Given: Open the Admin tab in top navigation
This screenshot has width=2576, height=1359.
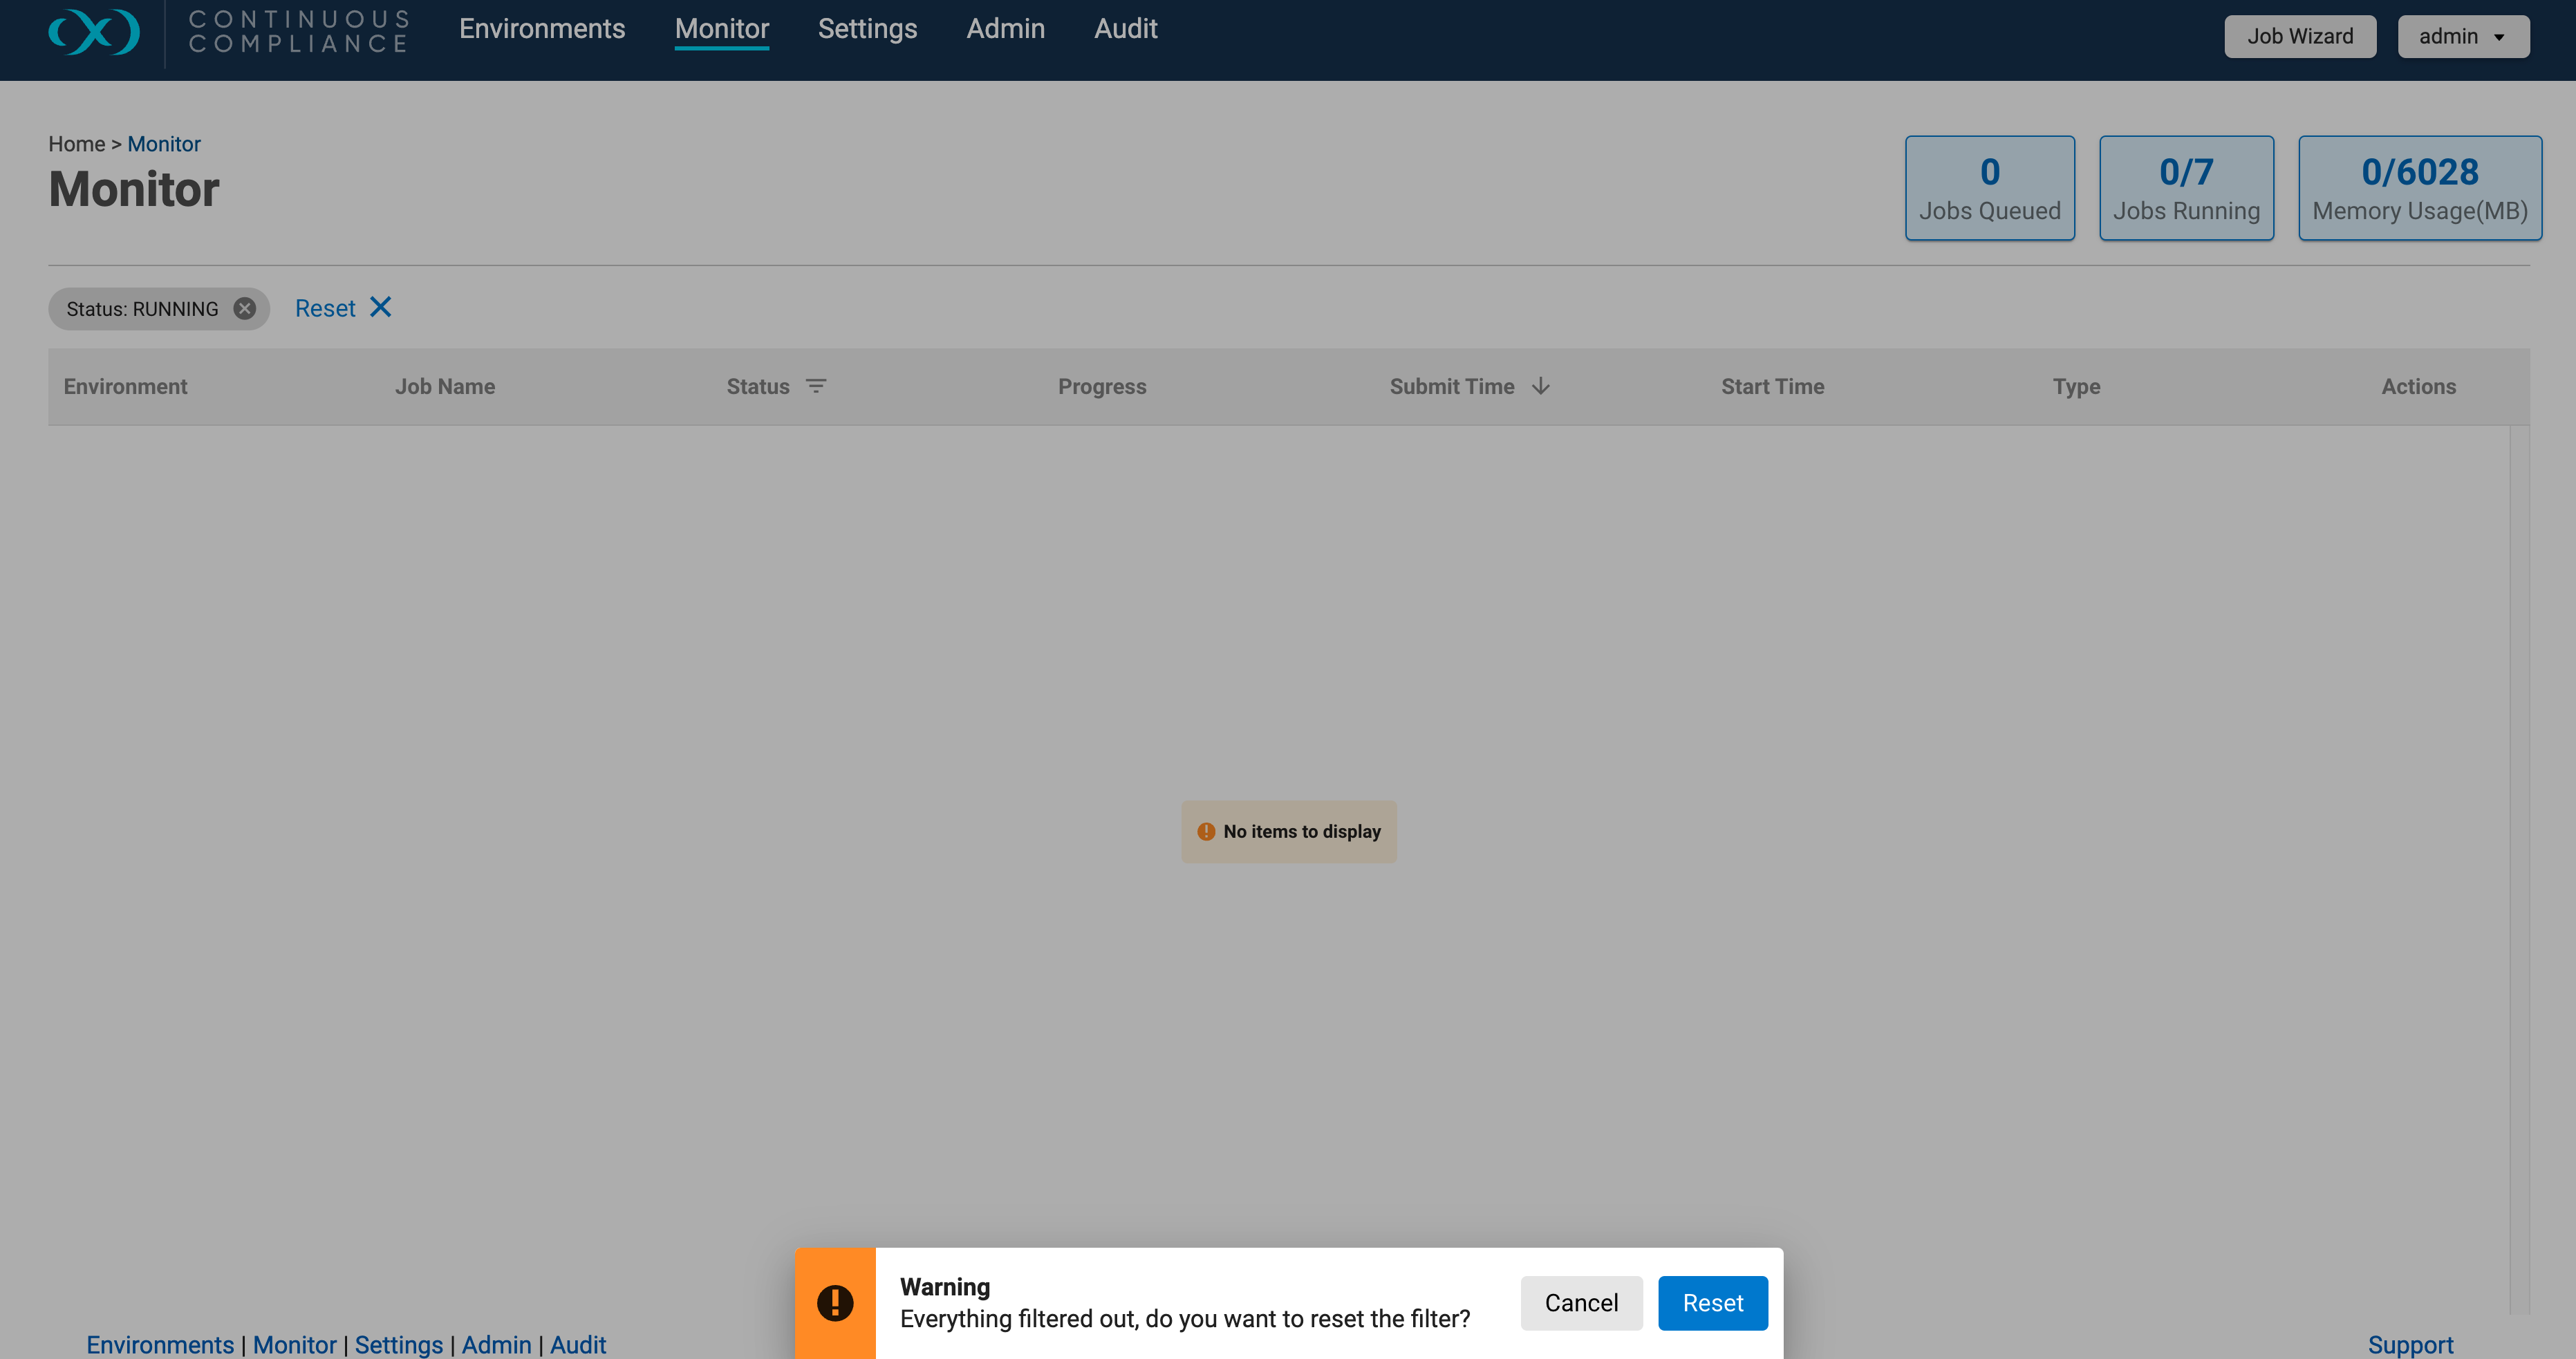Looking at the screenshot, I should tap(1005, 29).
